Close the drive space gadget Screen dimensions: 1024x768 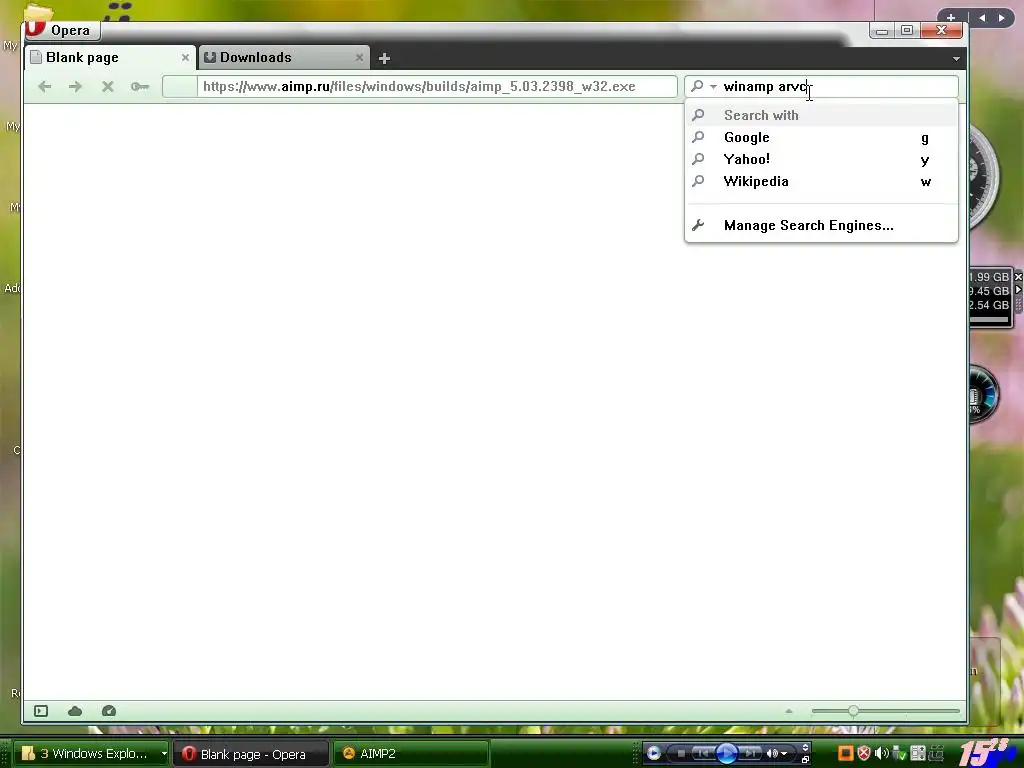1018,277
